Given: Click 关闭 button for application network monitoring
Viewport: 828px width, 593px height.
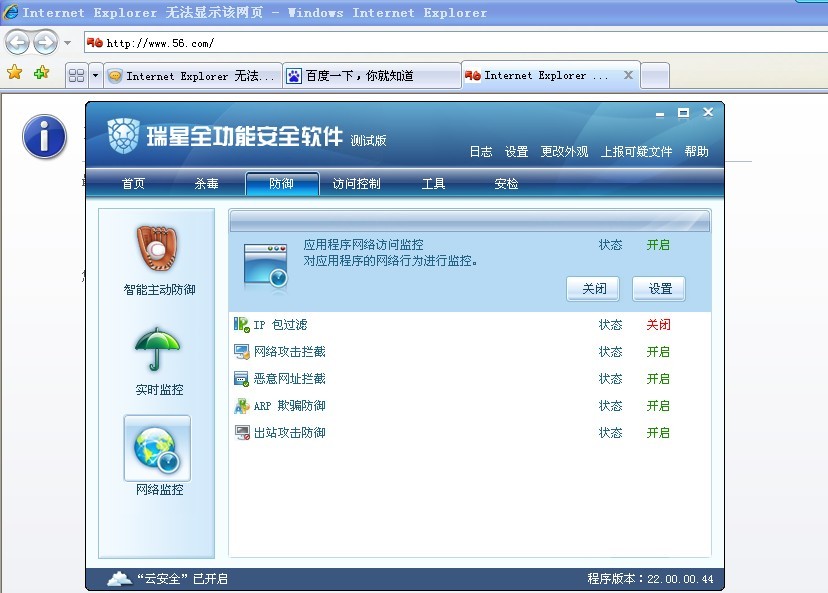Looking at the screenshot, I should tap(593, 289).
